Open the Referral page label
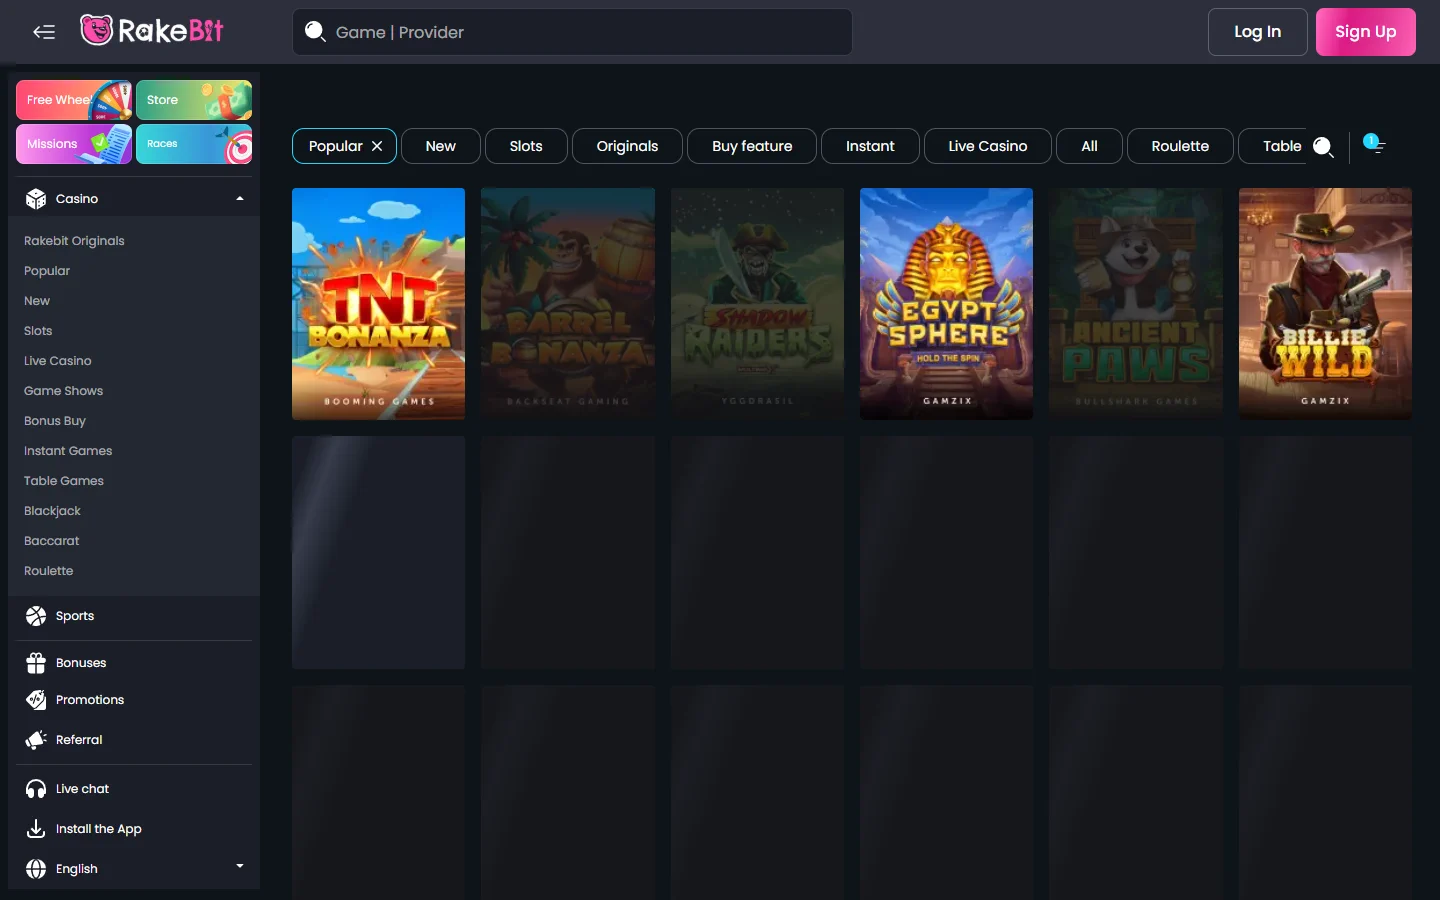Viewport: 1440px width, 900px height. (x=79, y=740)
